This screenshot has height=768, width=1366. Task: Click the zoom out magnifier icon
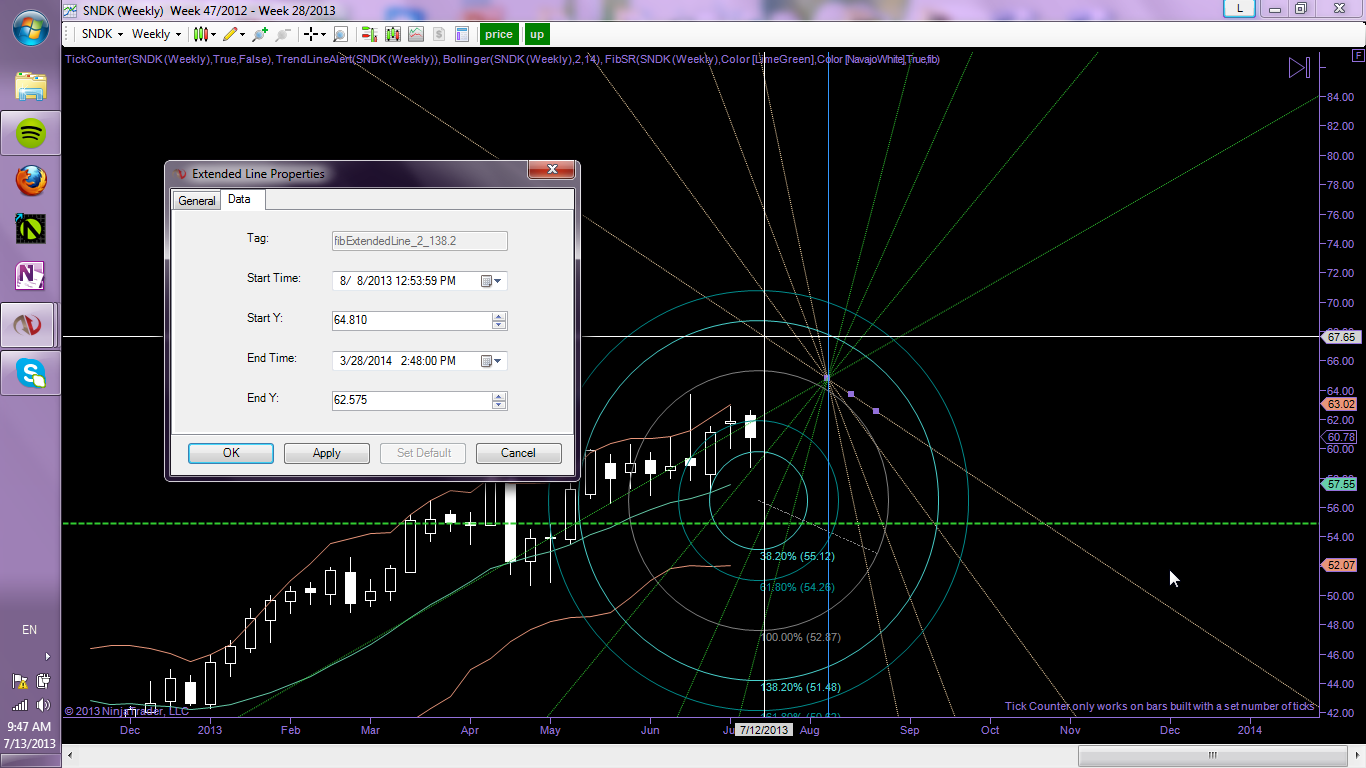283,34
